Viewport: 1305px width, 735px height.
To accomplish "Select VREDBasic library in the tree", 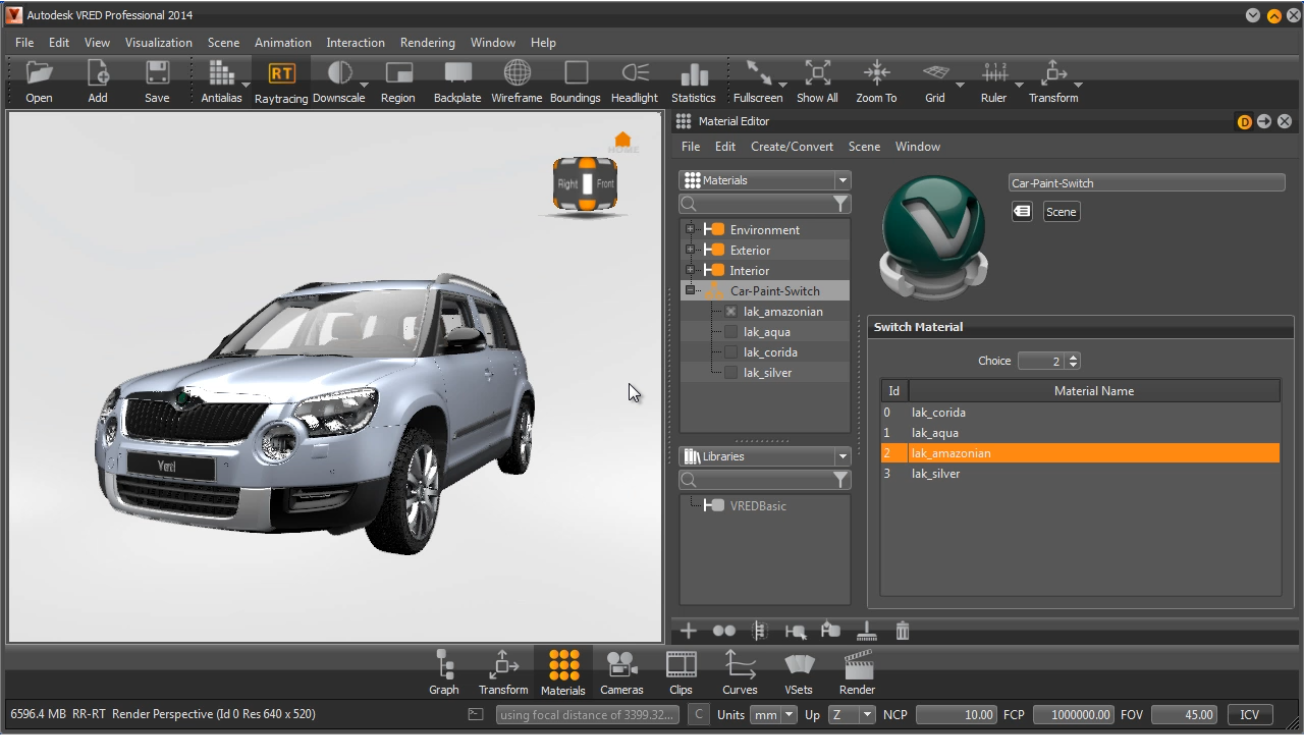I will point(757,506).
